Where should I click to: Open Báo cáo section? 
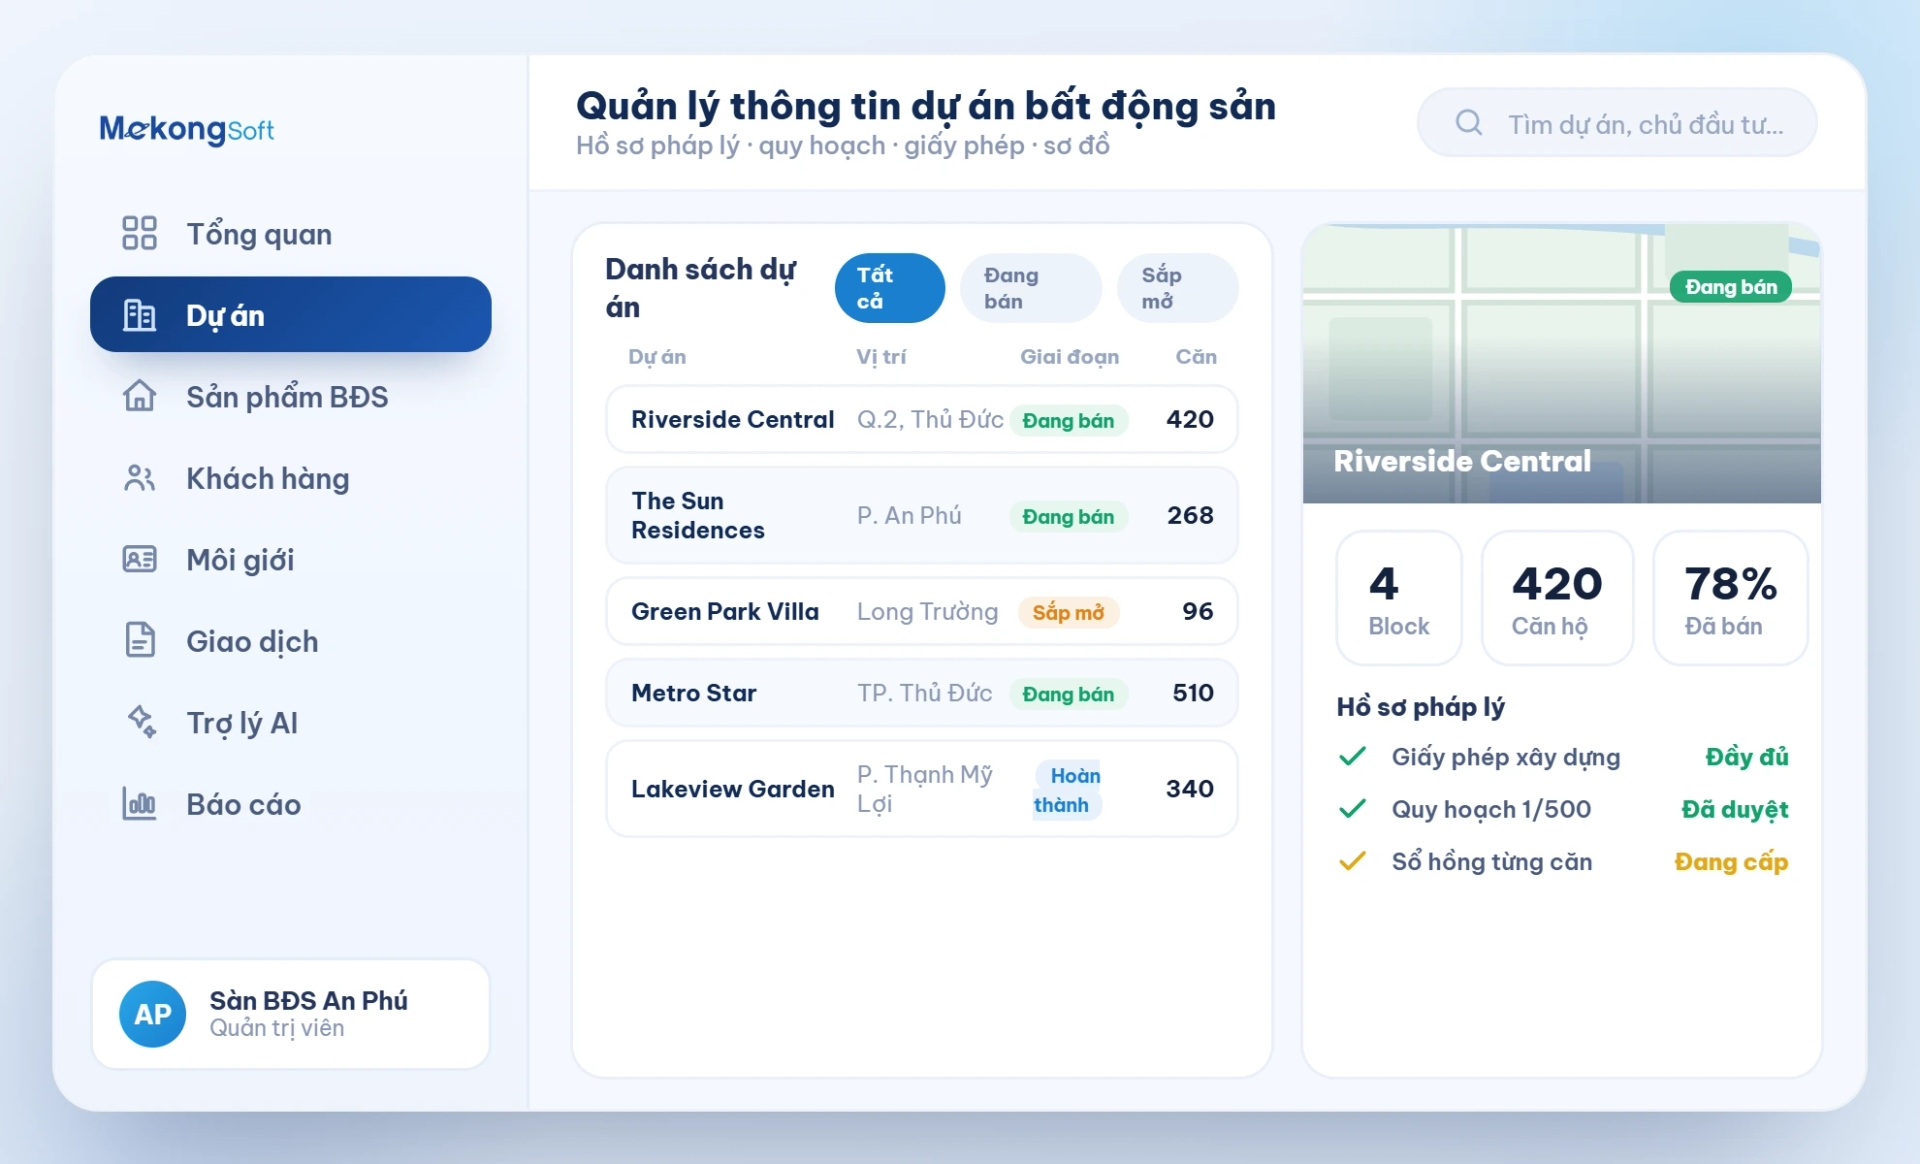(x=290, y=803)
